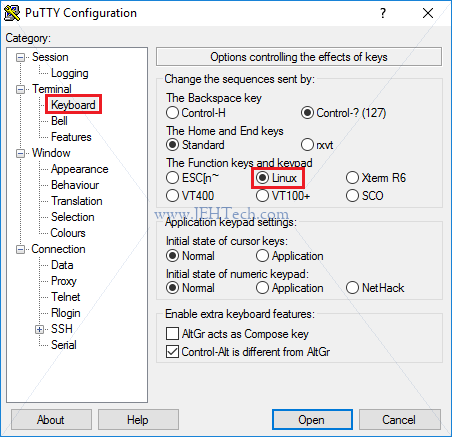Click the PuTTY icon in the title bar
Image resolution: width=452 pixels, height=437 pixels.
[x=12, y=13]
